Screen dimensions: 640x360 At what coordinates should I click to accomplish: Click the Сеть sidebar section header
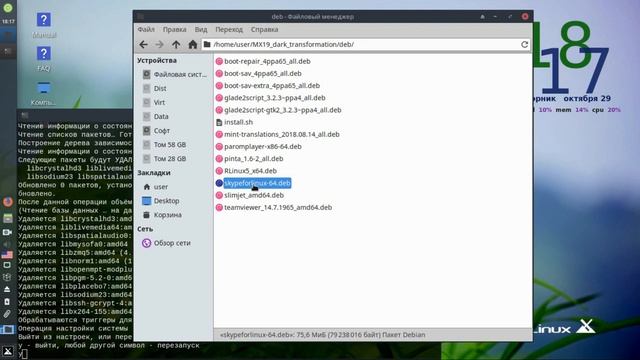coord(145,229)
